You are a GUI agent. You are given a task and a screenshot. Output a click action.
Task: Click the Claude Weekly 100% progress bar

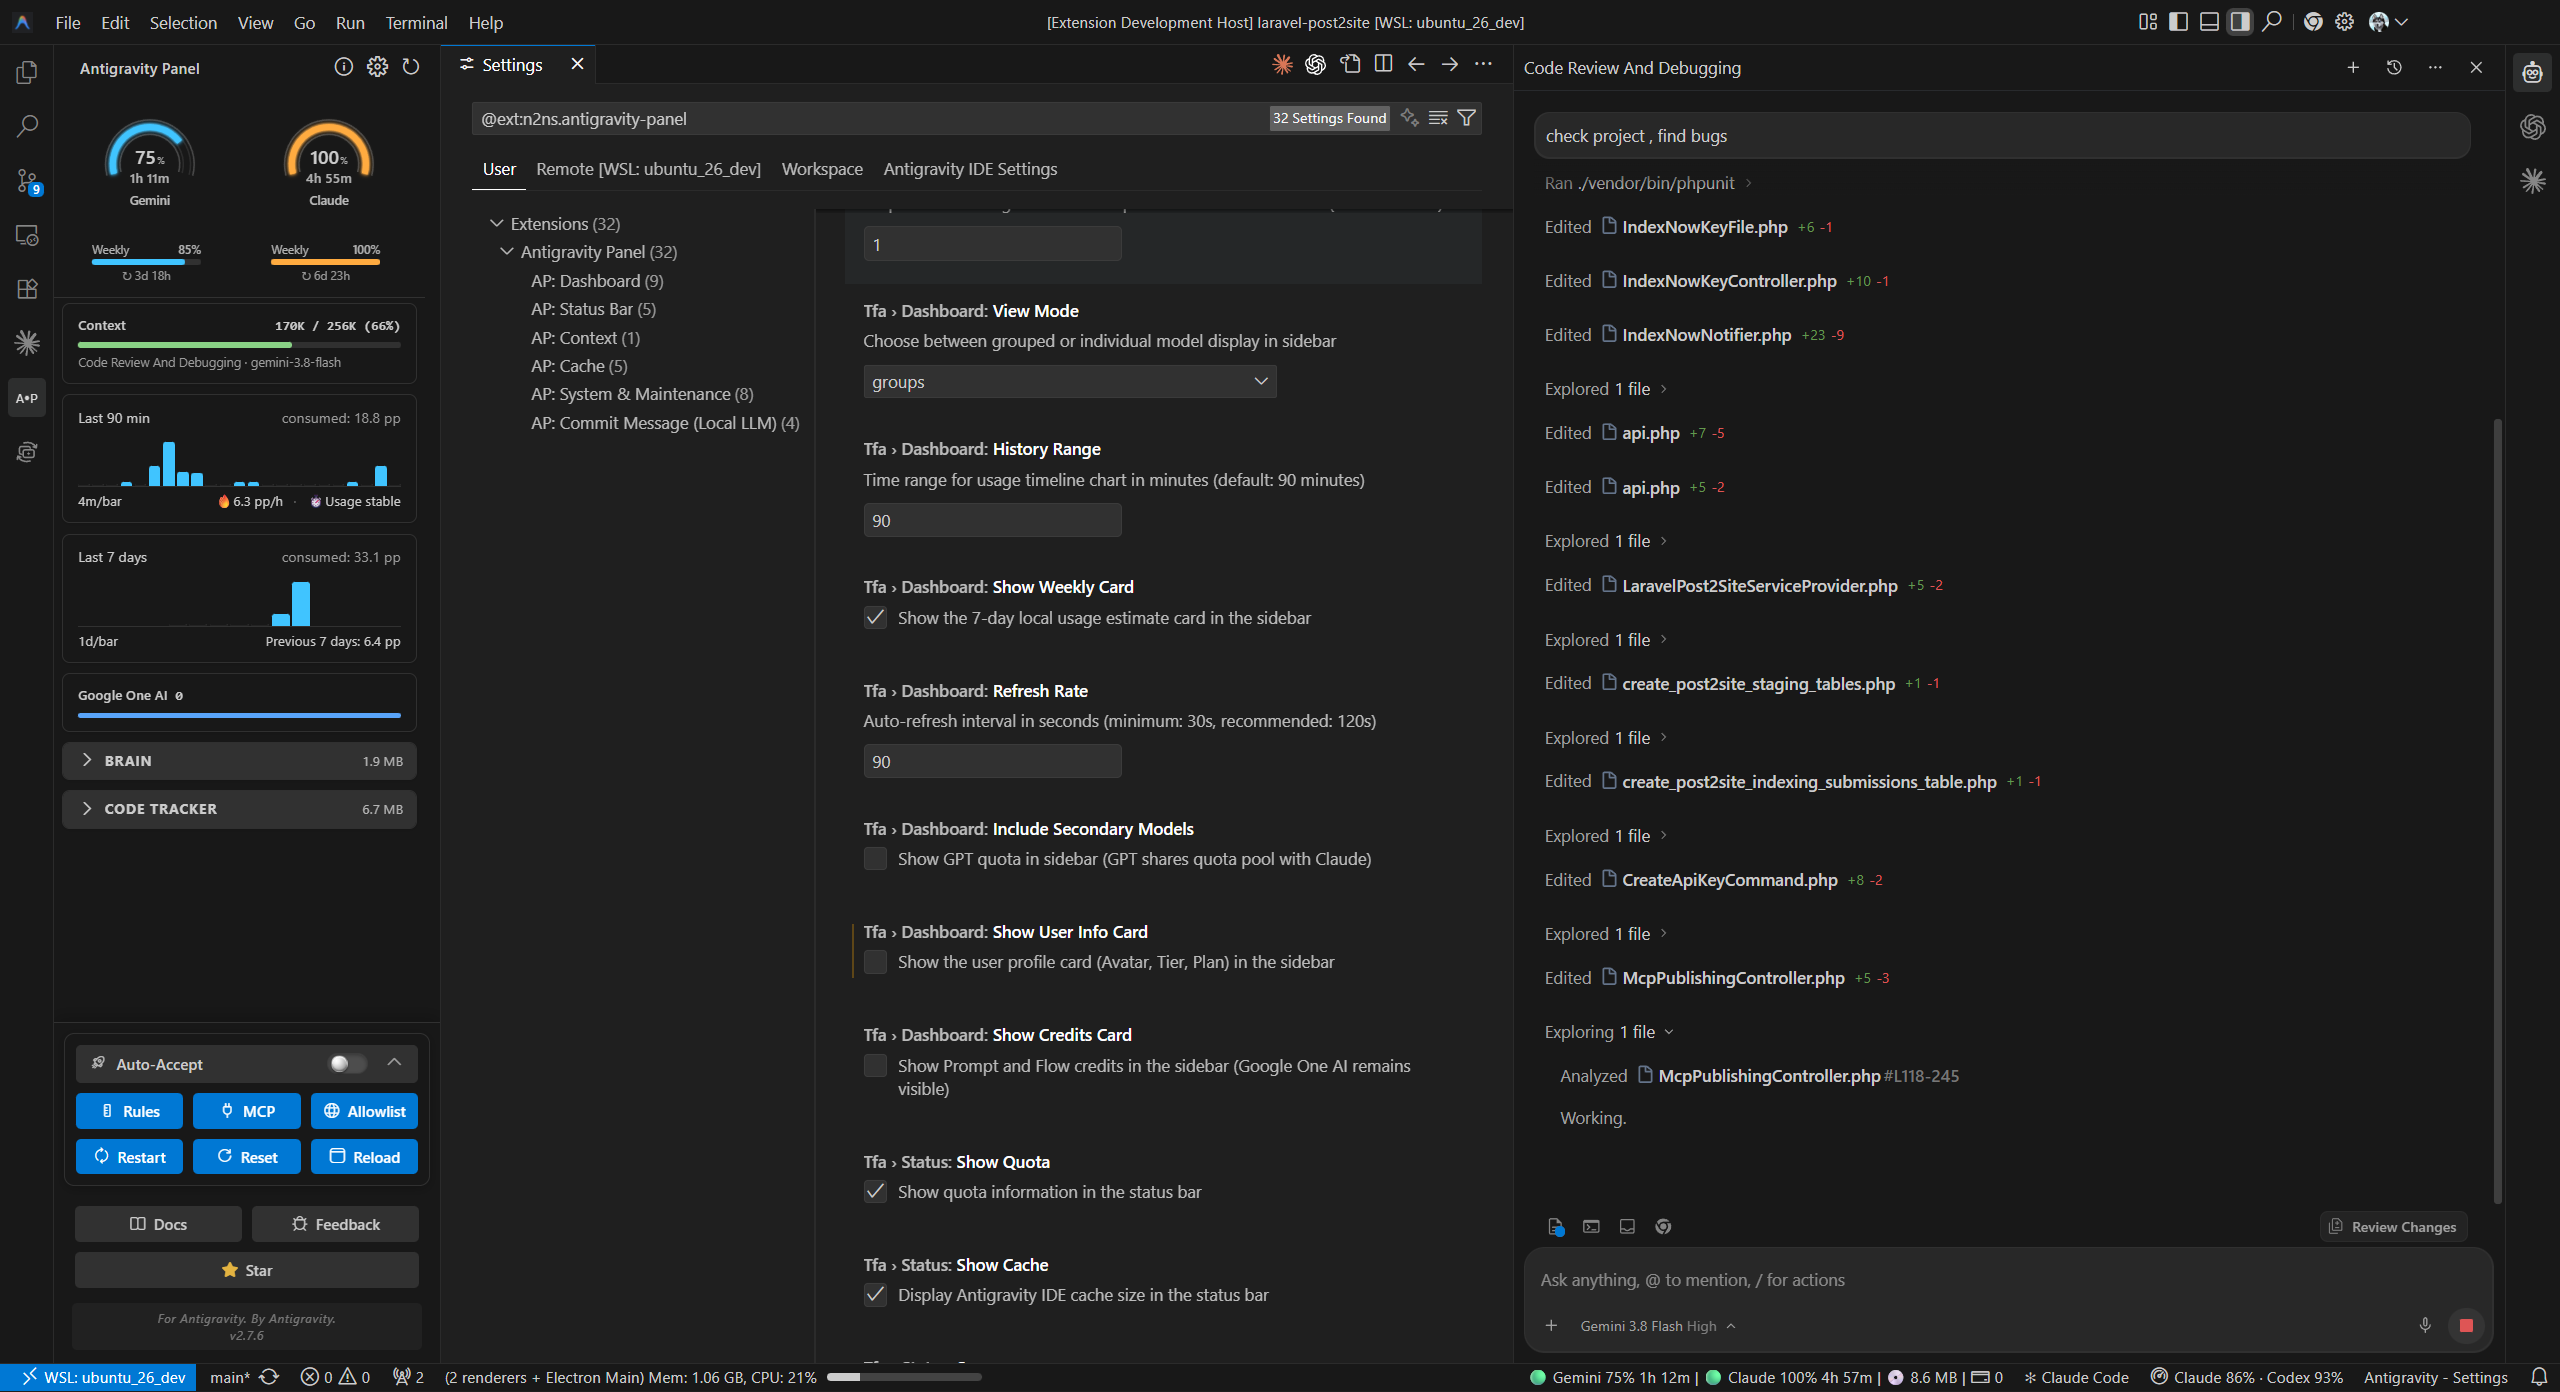click(x=325, y=262)
